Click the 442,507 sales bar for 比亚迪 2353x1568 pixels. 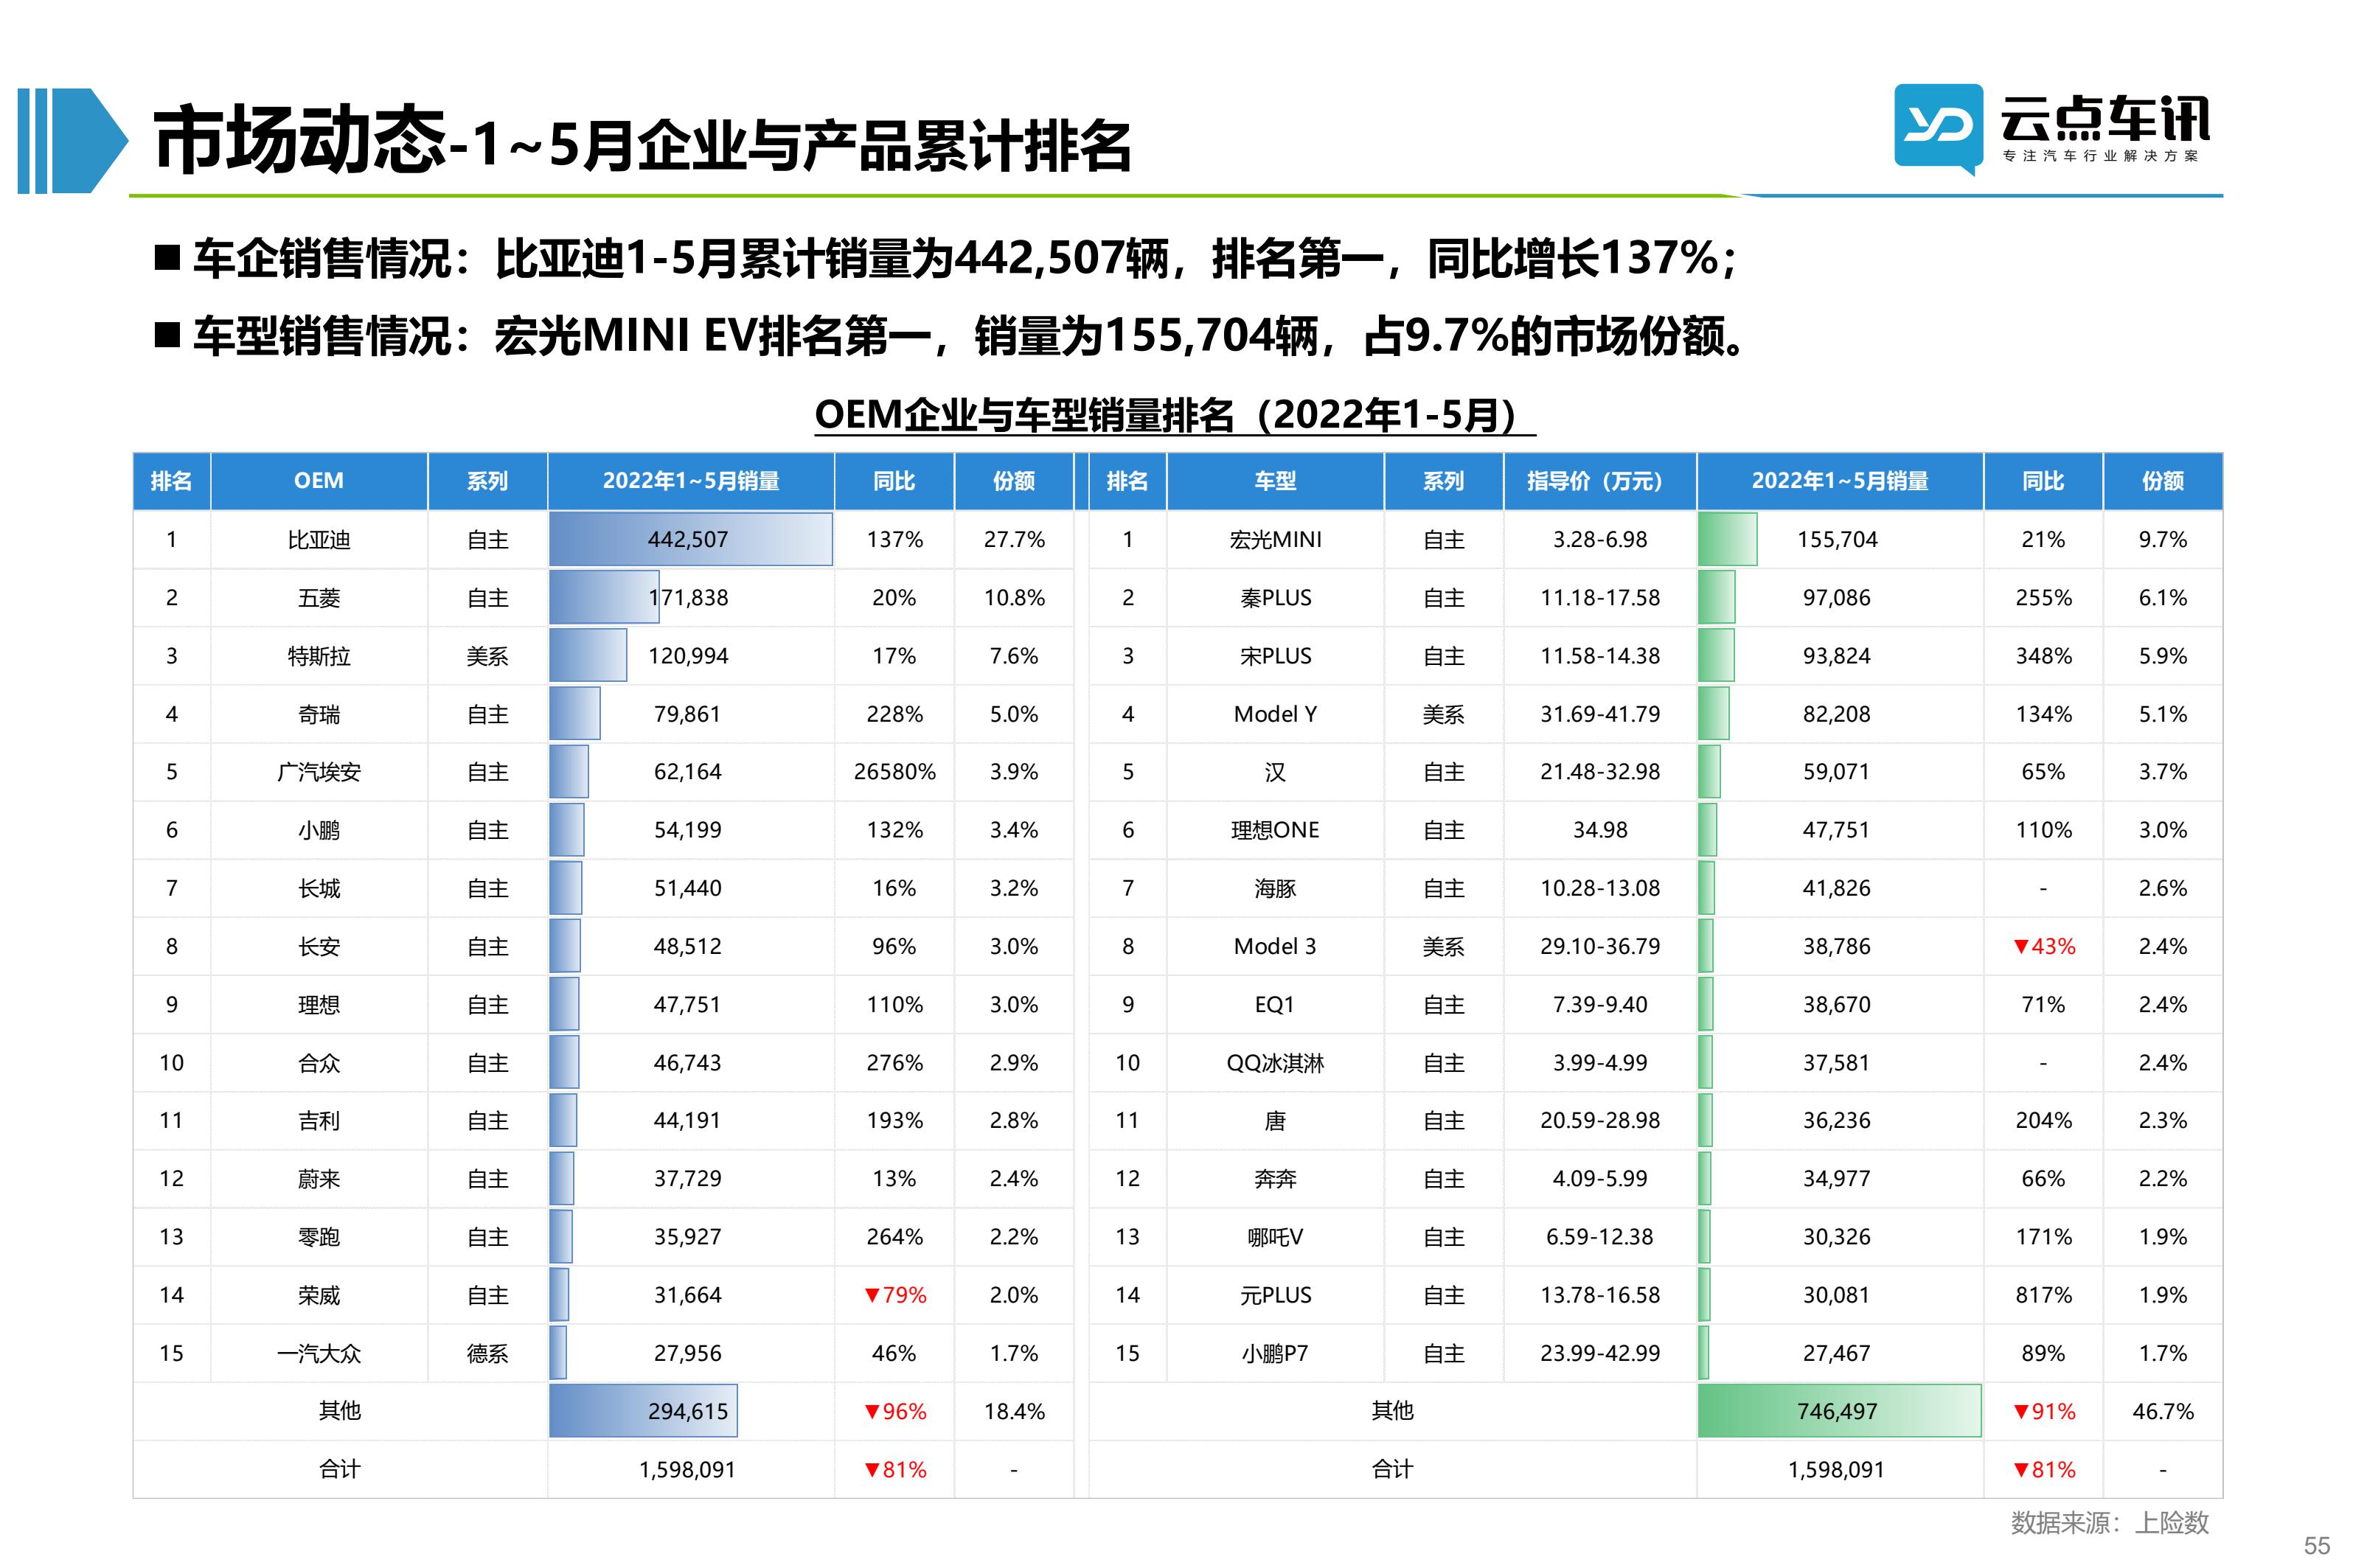[x=690, y=540]
